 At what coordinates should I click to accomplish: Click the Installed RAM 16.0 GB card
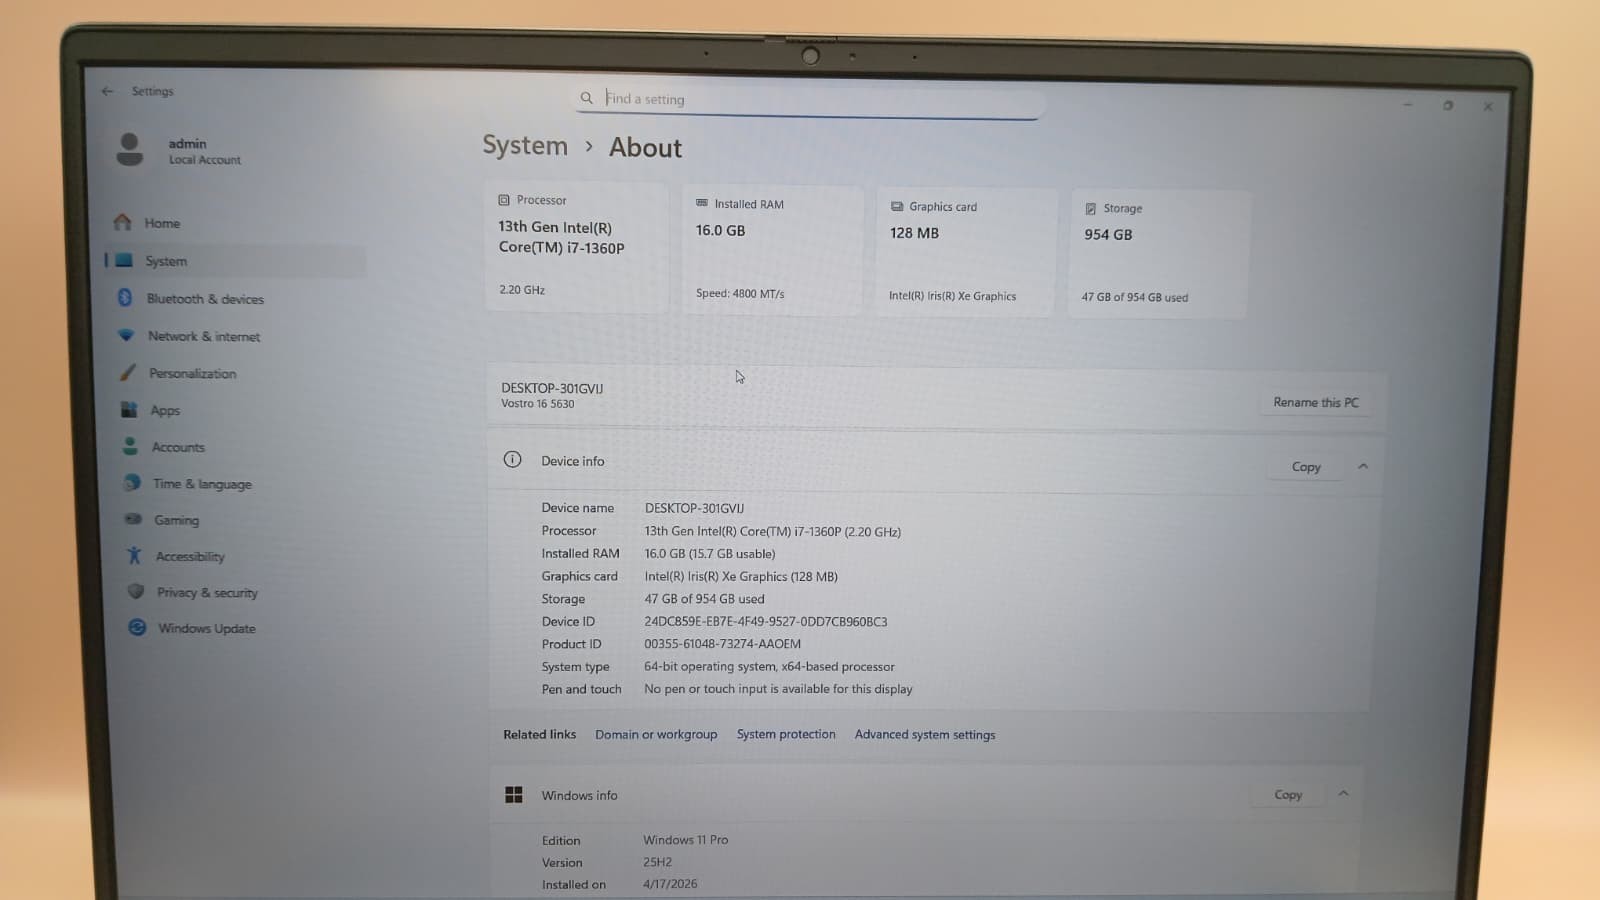(x=771, y=249)
